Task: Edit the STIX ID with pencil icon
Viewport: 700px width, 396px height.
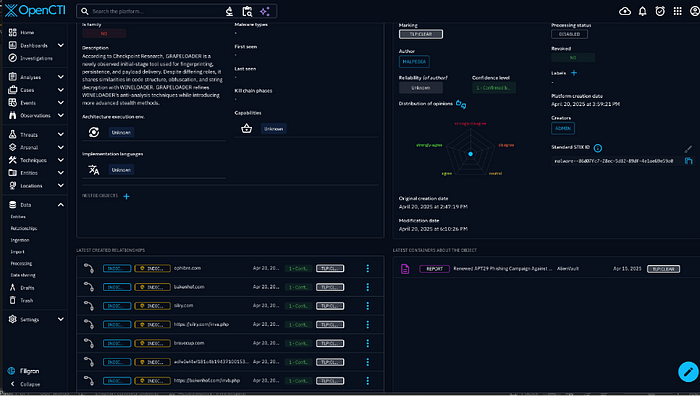Action: (688, 149)
